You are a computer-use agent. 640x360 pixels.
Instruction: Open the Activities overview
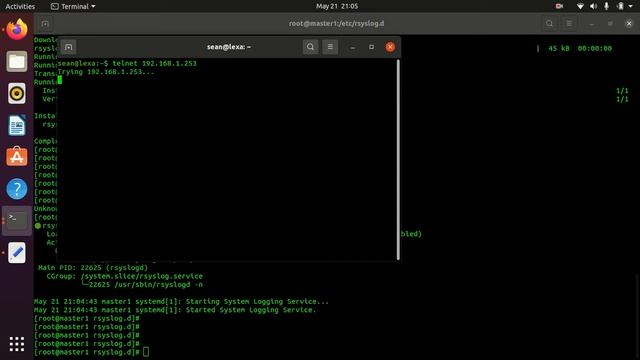pyautogui.click(x=20, y=6)
